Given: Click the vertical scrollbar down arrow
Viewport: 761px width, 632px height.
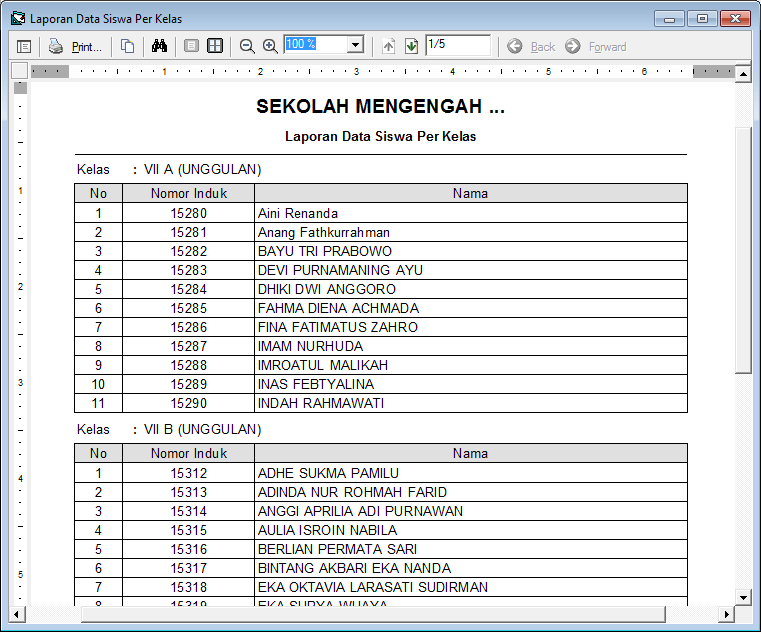Looking at the screenshot, I should coord(743,598).
